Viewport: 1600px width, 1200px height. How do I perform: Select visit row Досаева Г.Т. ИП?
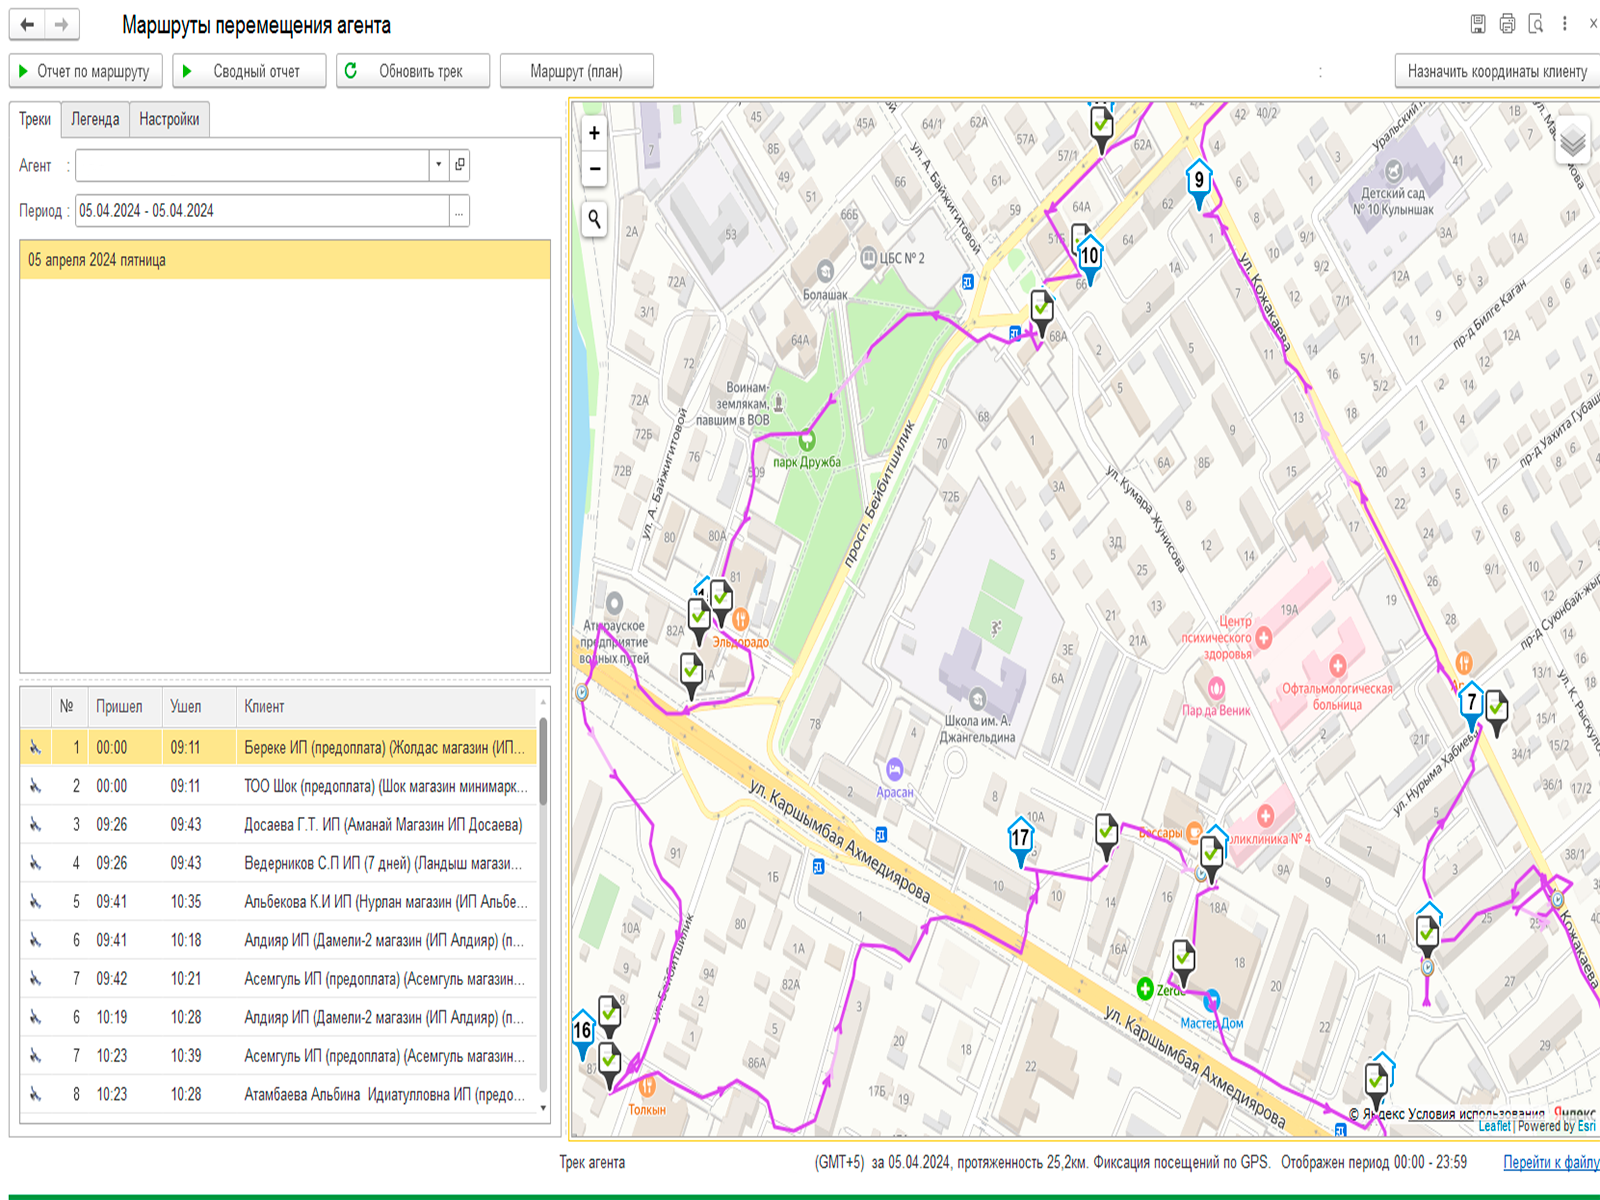coord(279,825)
